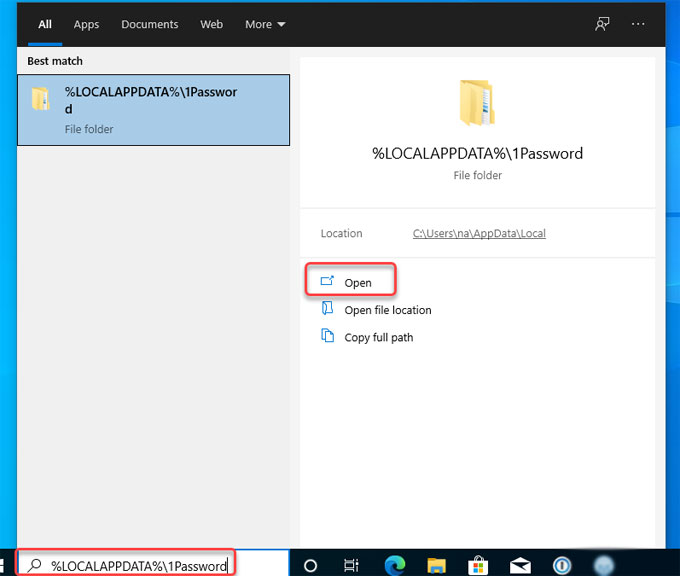
Task: Click the Open action arrow icon
Action: click(327, 281)
